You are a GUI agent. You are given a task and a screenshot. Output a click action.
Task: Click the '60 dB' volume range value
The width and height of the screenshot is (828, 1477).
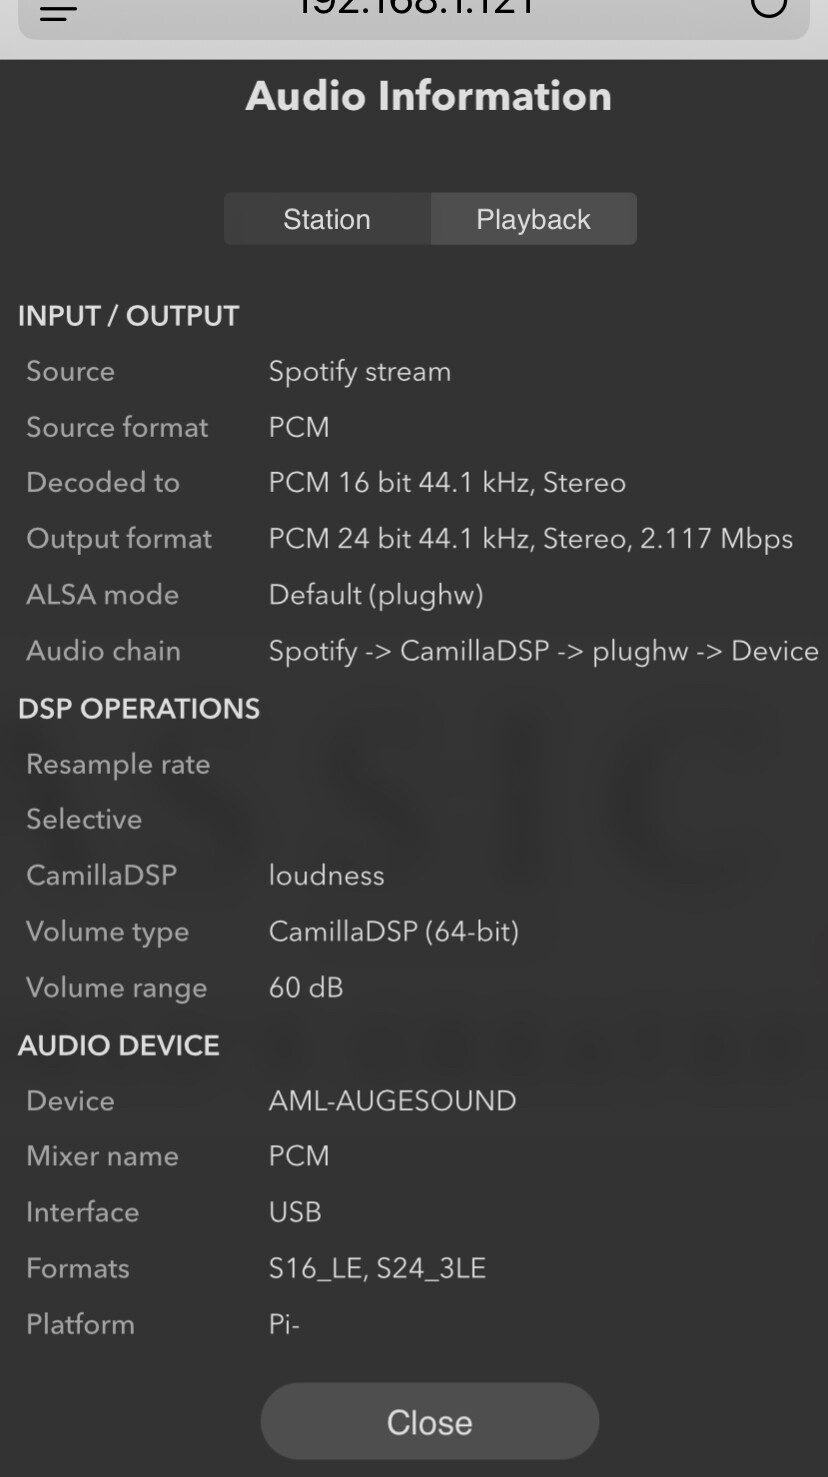[x=305, y=988]
